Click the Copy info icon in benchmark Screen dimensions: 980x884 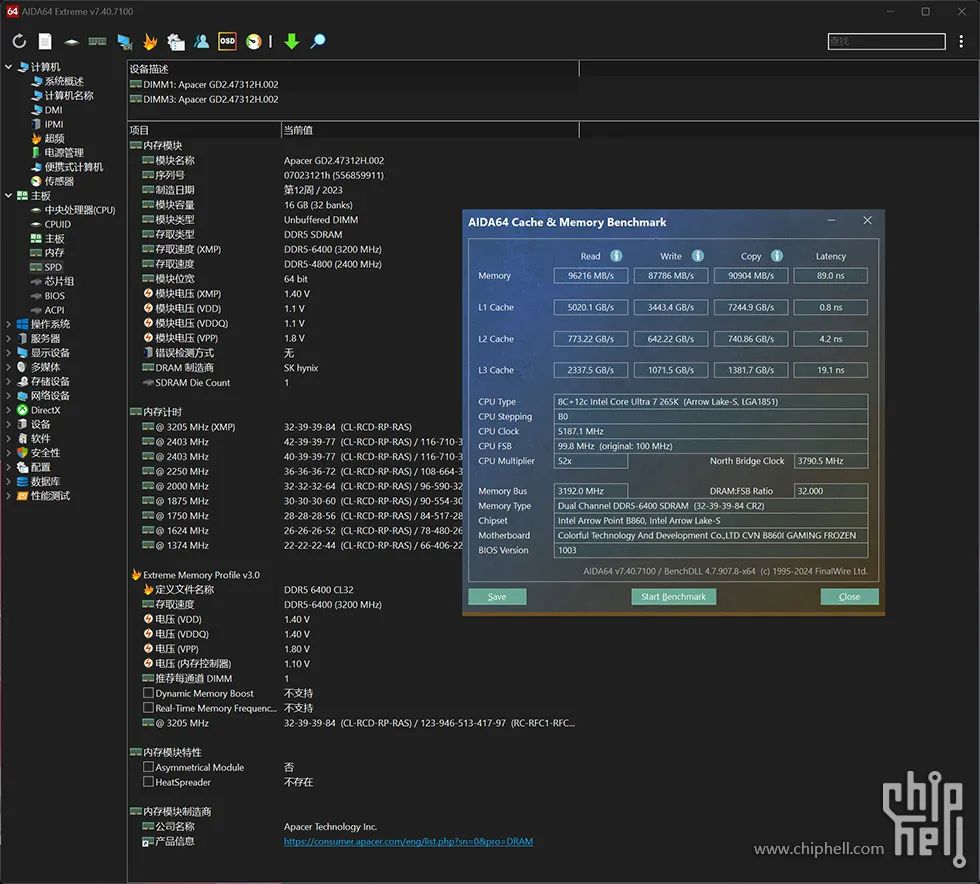[777, 256]
